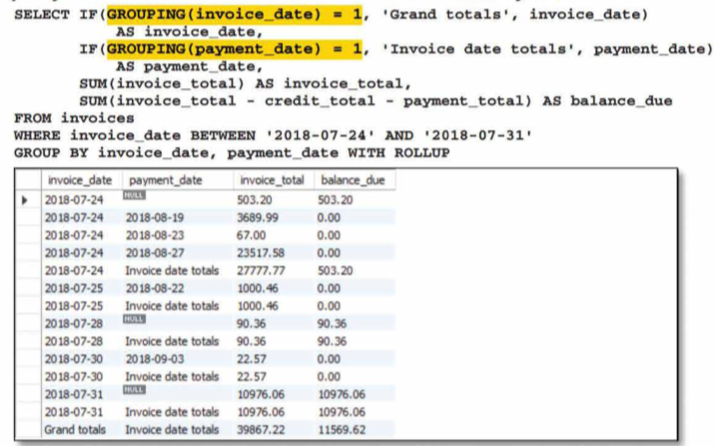Click the 67.00 invoice total cell
The image size is (717, 446).
pos(253,235)
